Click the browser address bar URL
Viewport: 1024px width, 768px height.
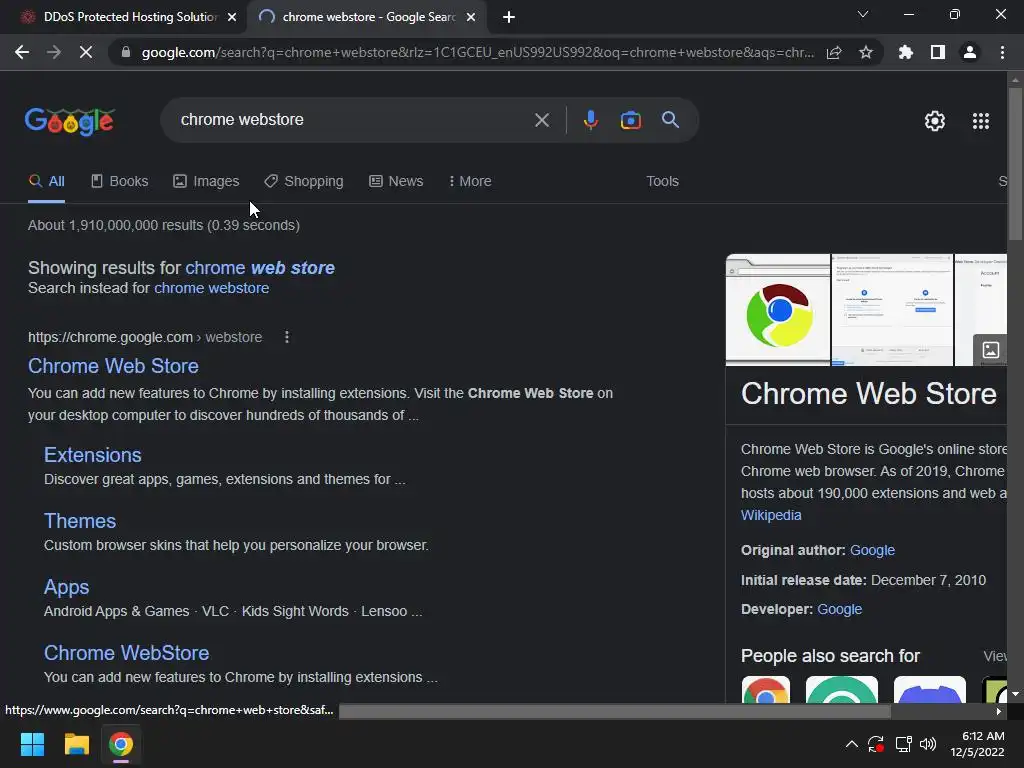[x=478, y=52]
